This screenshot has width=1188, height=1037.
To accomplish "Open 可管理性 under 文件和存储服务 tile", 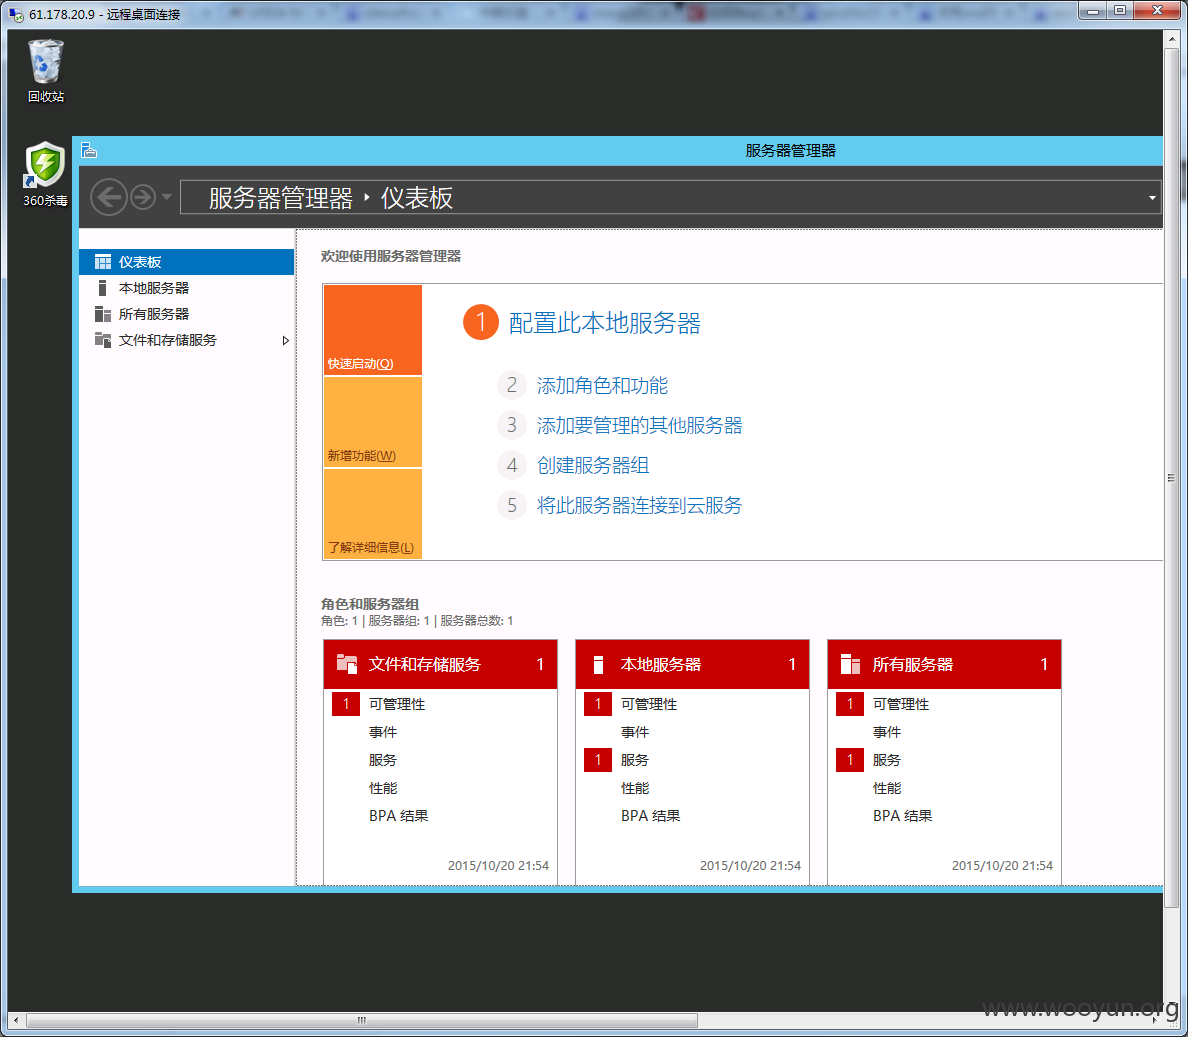I will [x=397, y=704].
